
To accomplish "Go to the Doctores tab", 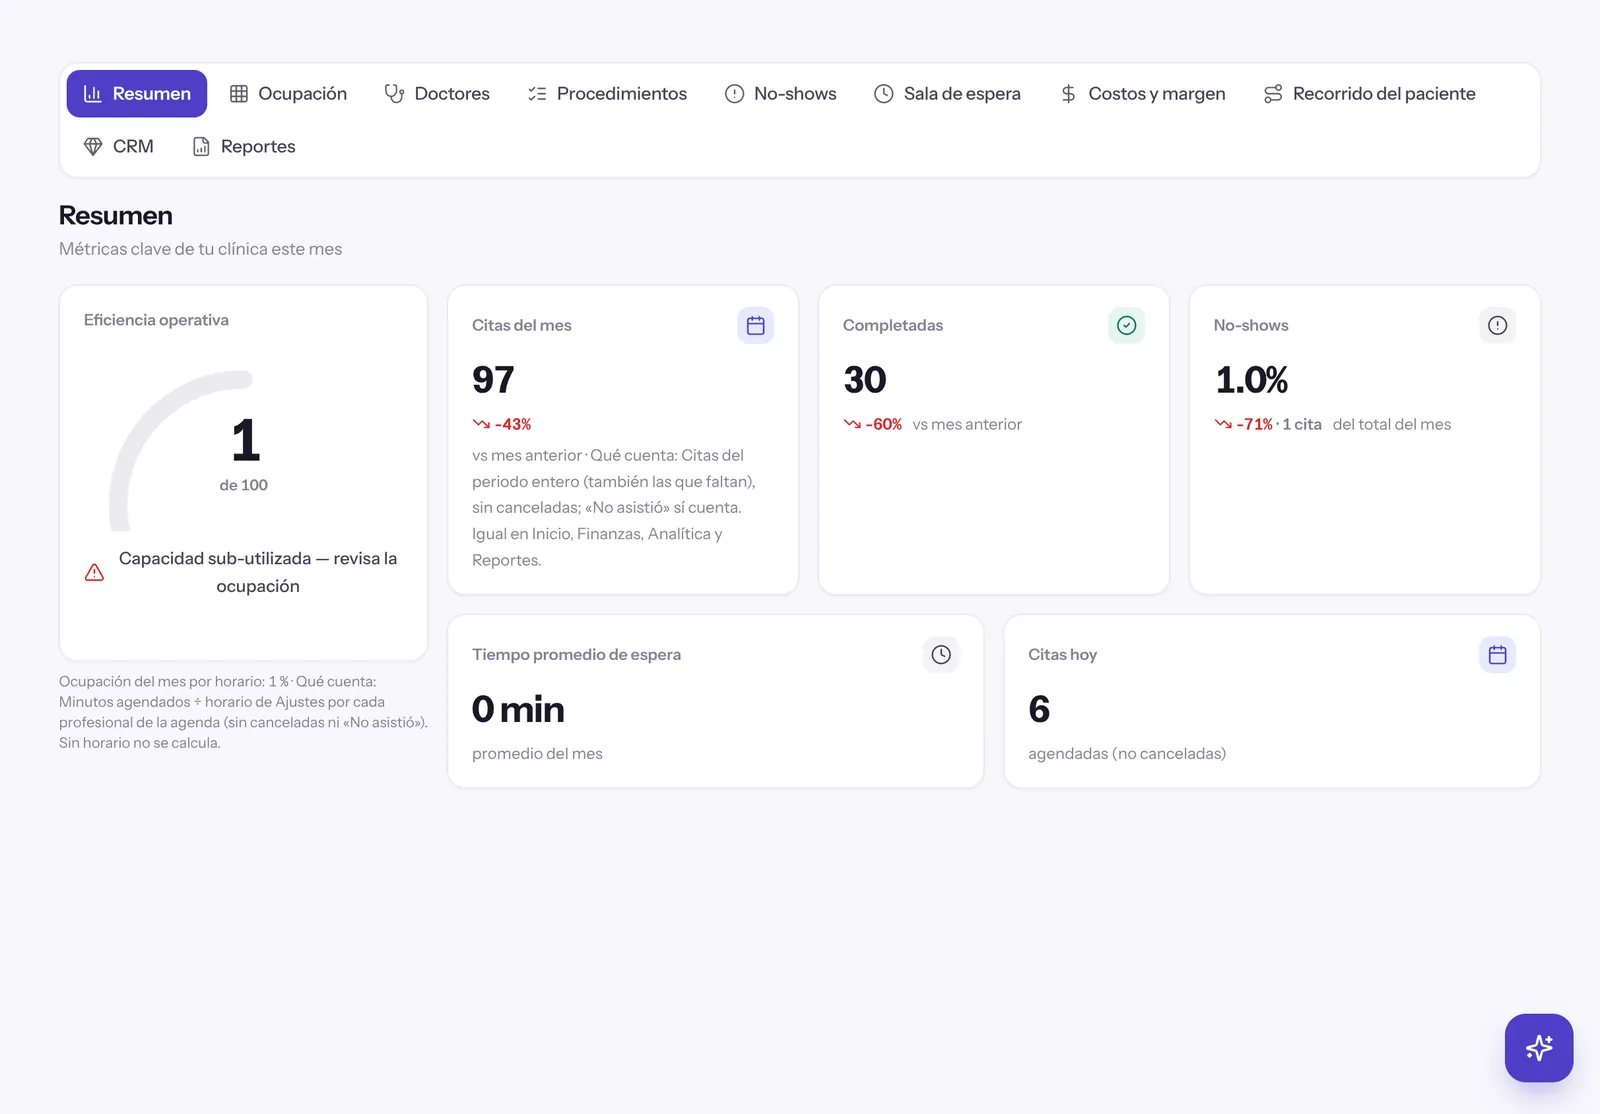I will (x=437, y=93).
